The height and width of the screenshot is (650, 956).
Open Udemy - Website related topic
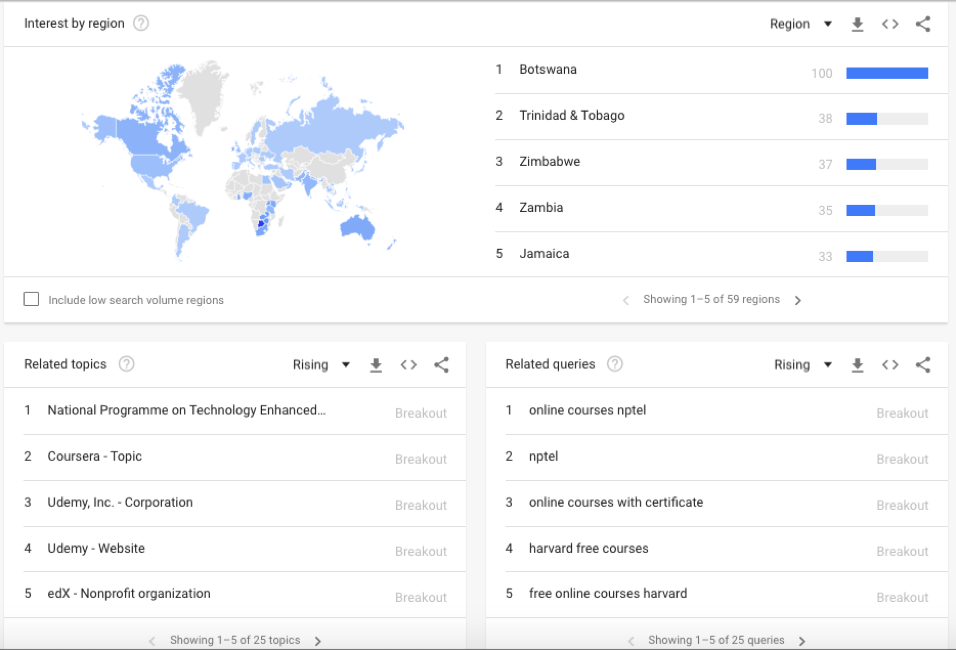[96, 548]
